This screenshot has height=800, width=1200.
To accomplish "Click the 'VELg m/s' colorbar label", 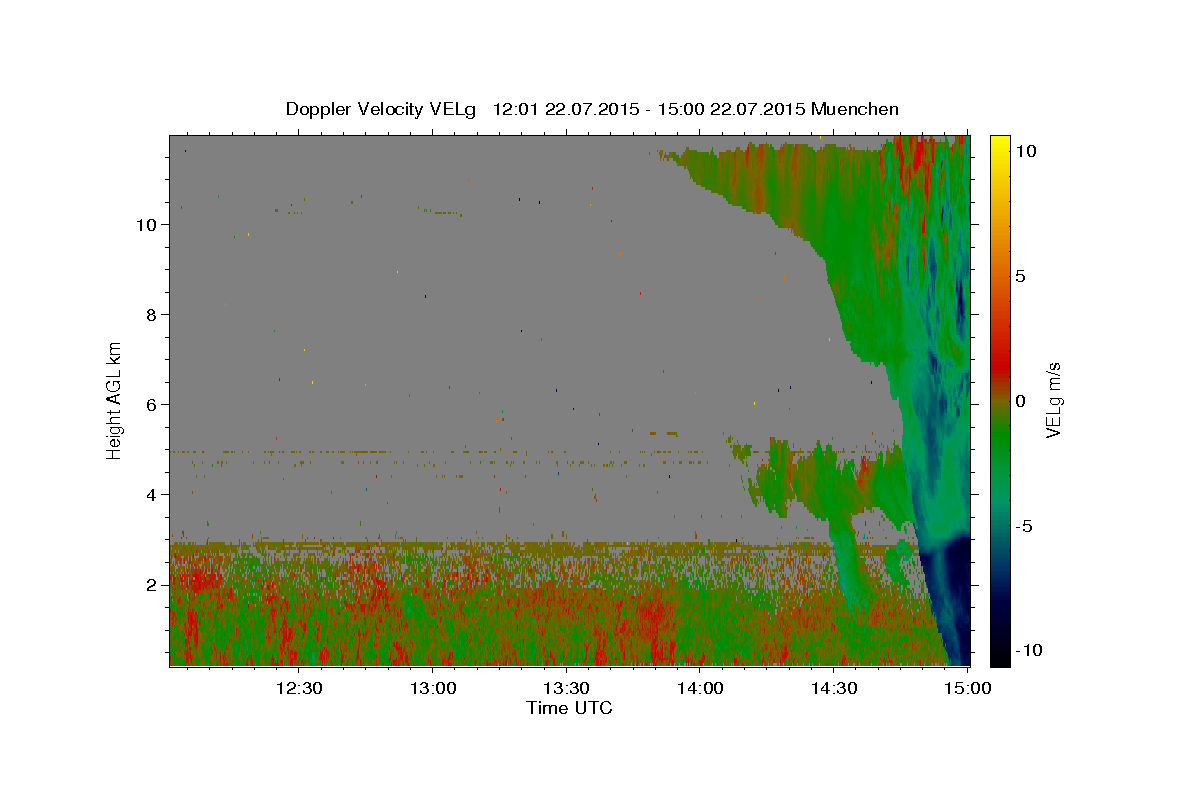I will coord(1053,401).
